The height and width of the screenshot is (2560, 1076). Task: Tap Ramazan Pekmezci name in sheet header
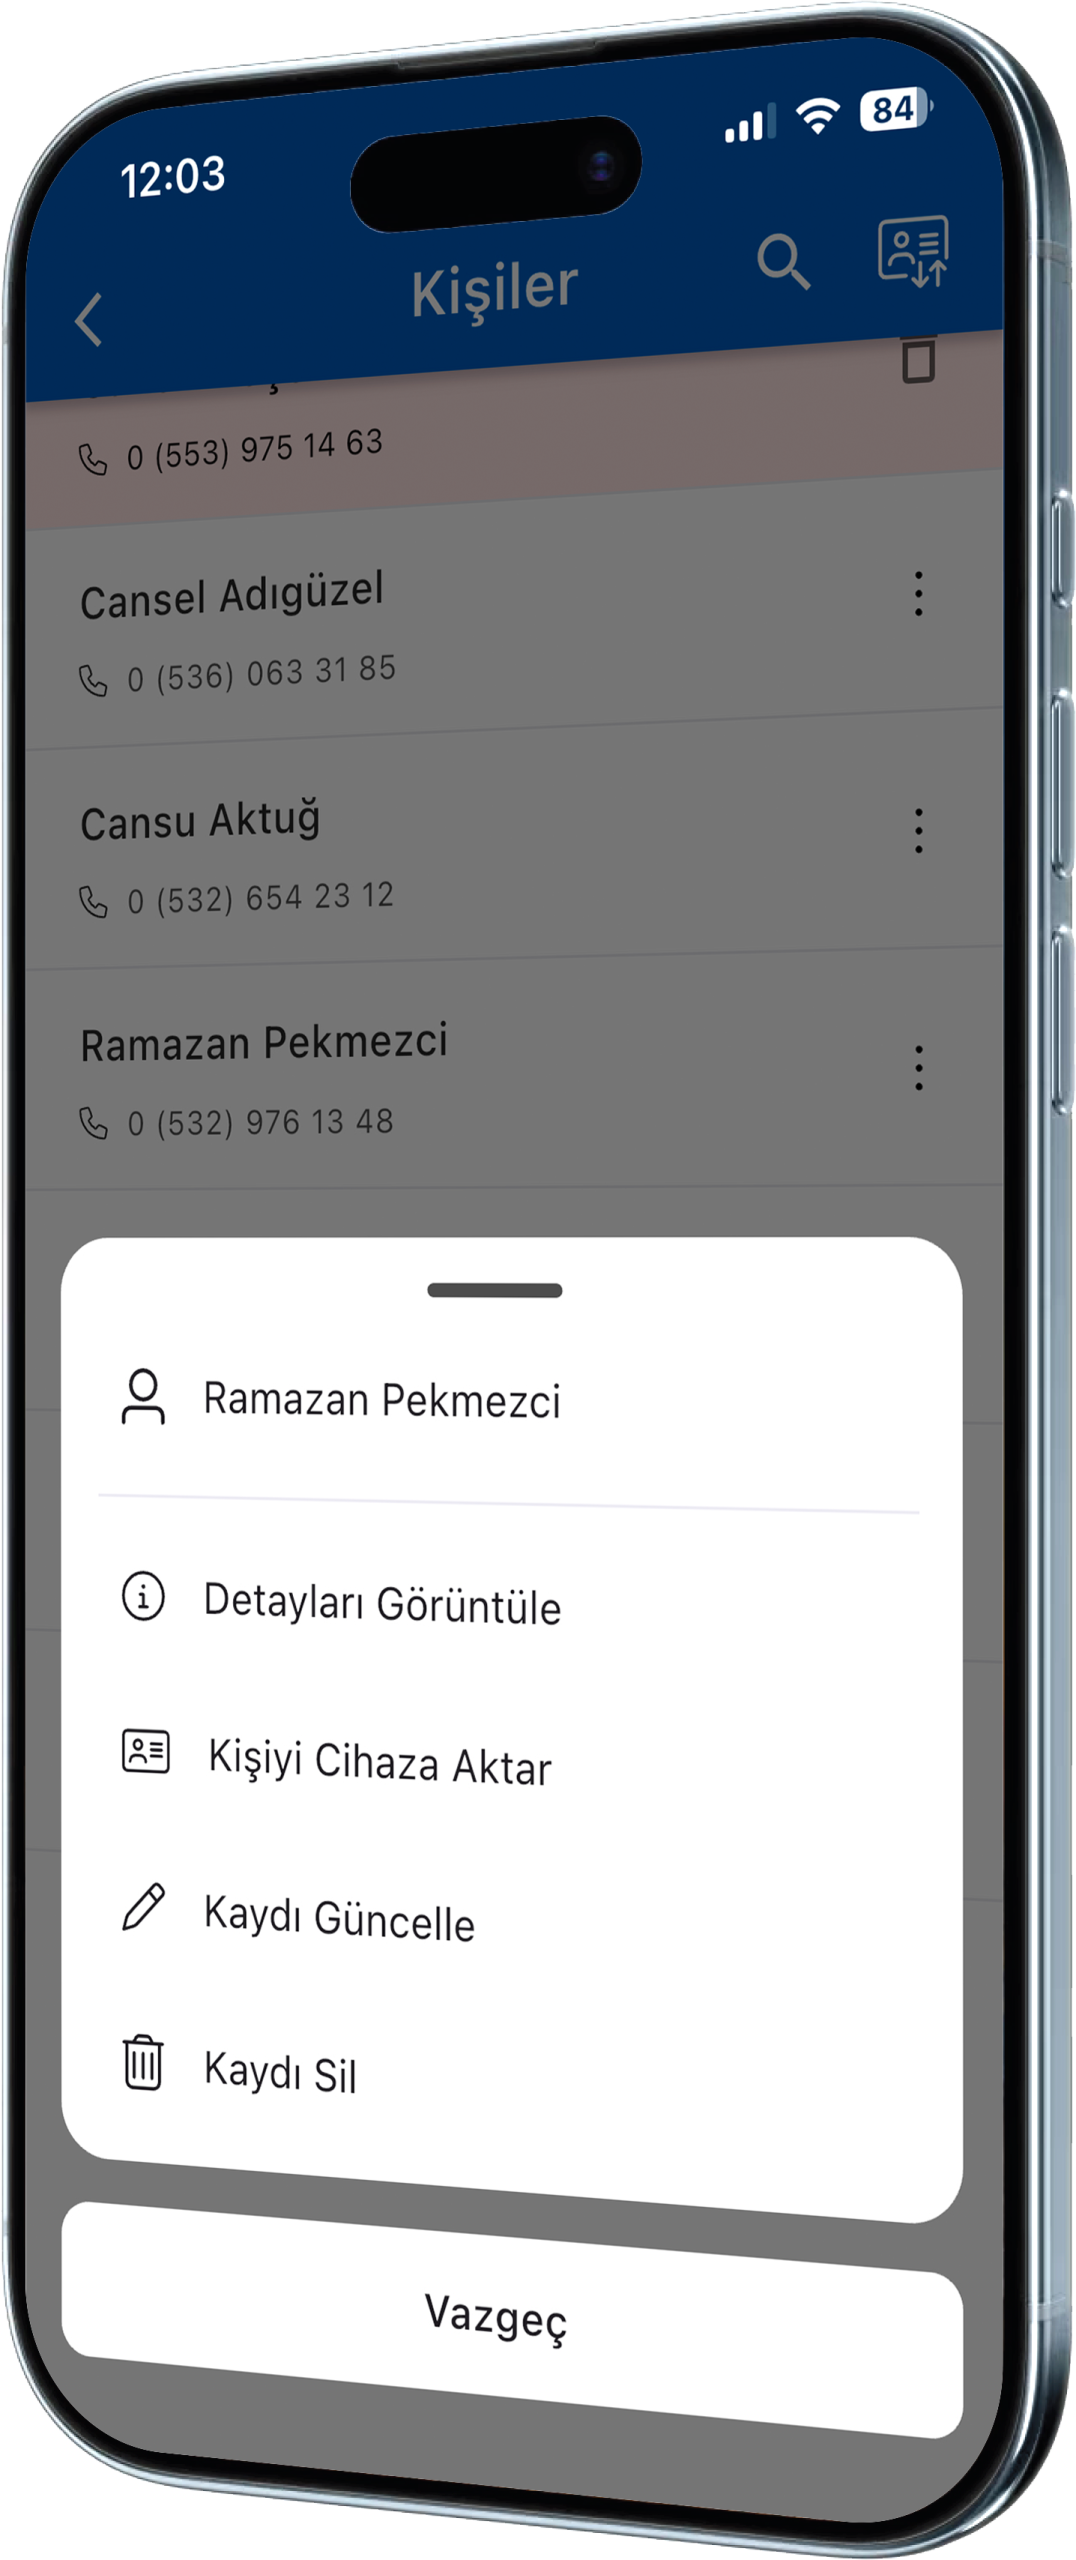click(382, 1400)
